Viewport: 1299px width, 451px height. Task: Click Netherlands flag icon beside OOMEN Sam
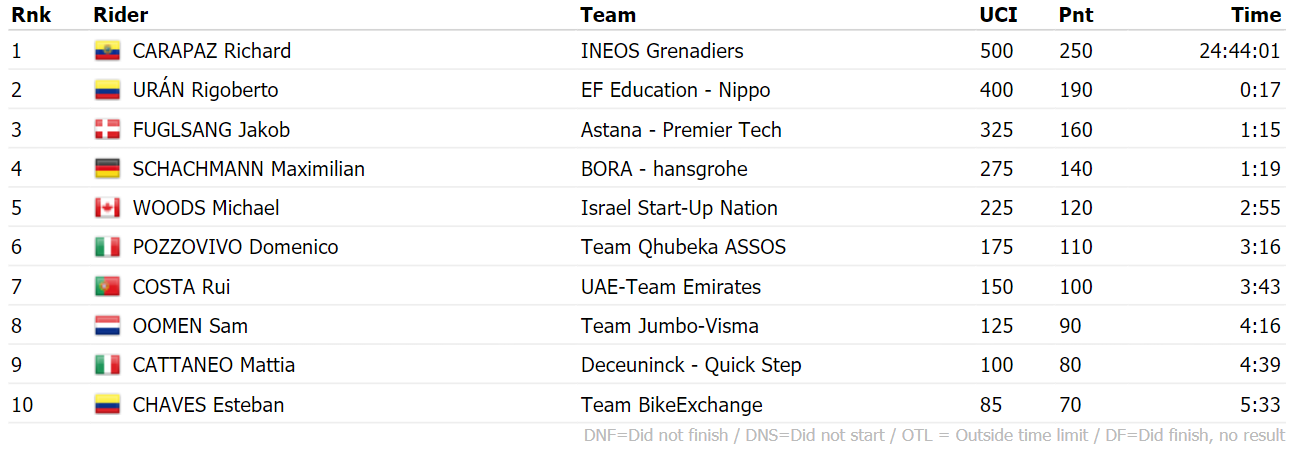(x=107, y=326)
